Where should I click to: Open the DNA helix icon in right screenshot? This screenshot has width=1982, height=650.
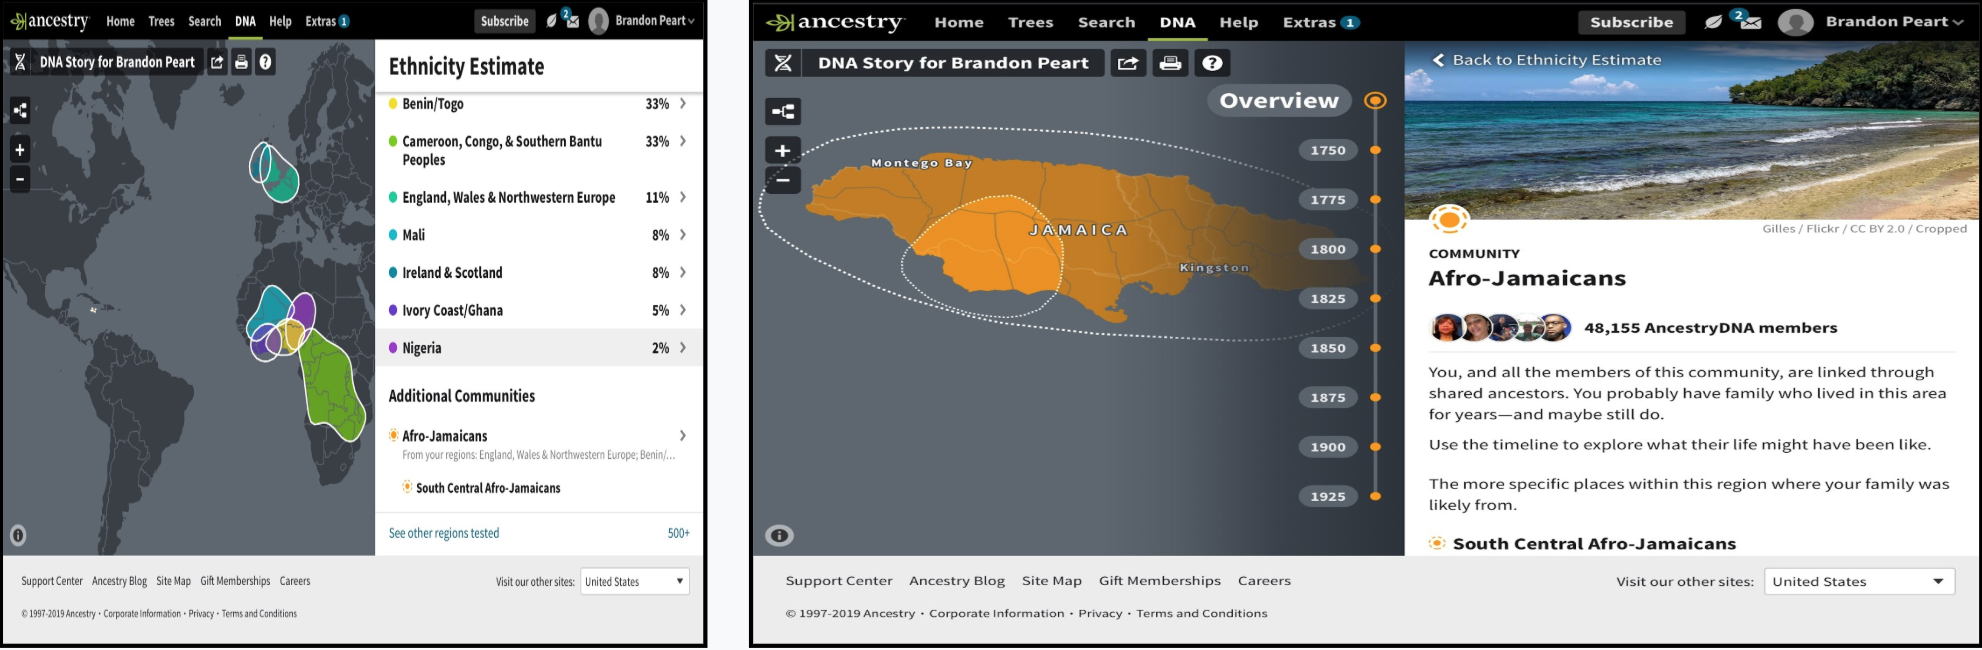point(783,63)
